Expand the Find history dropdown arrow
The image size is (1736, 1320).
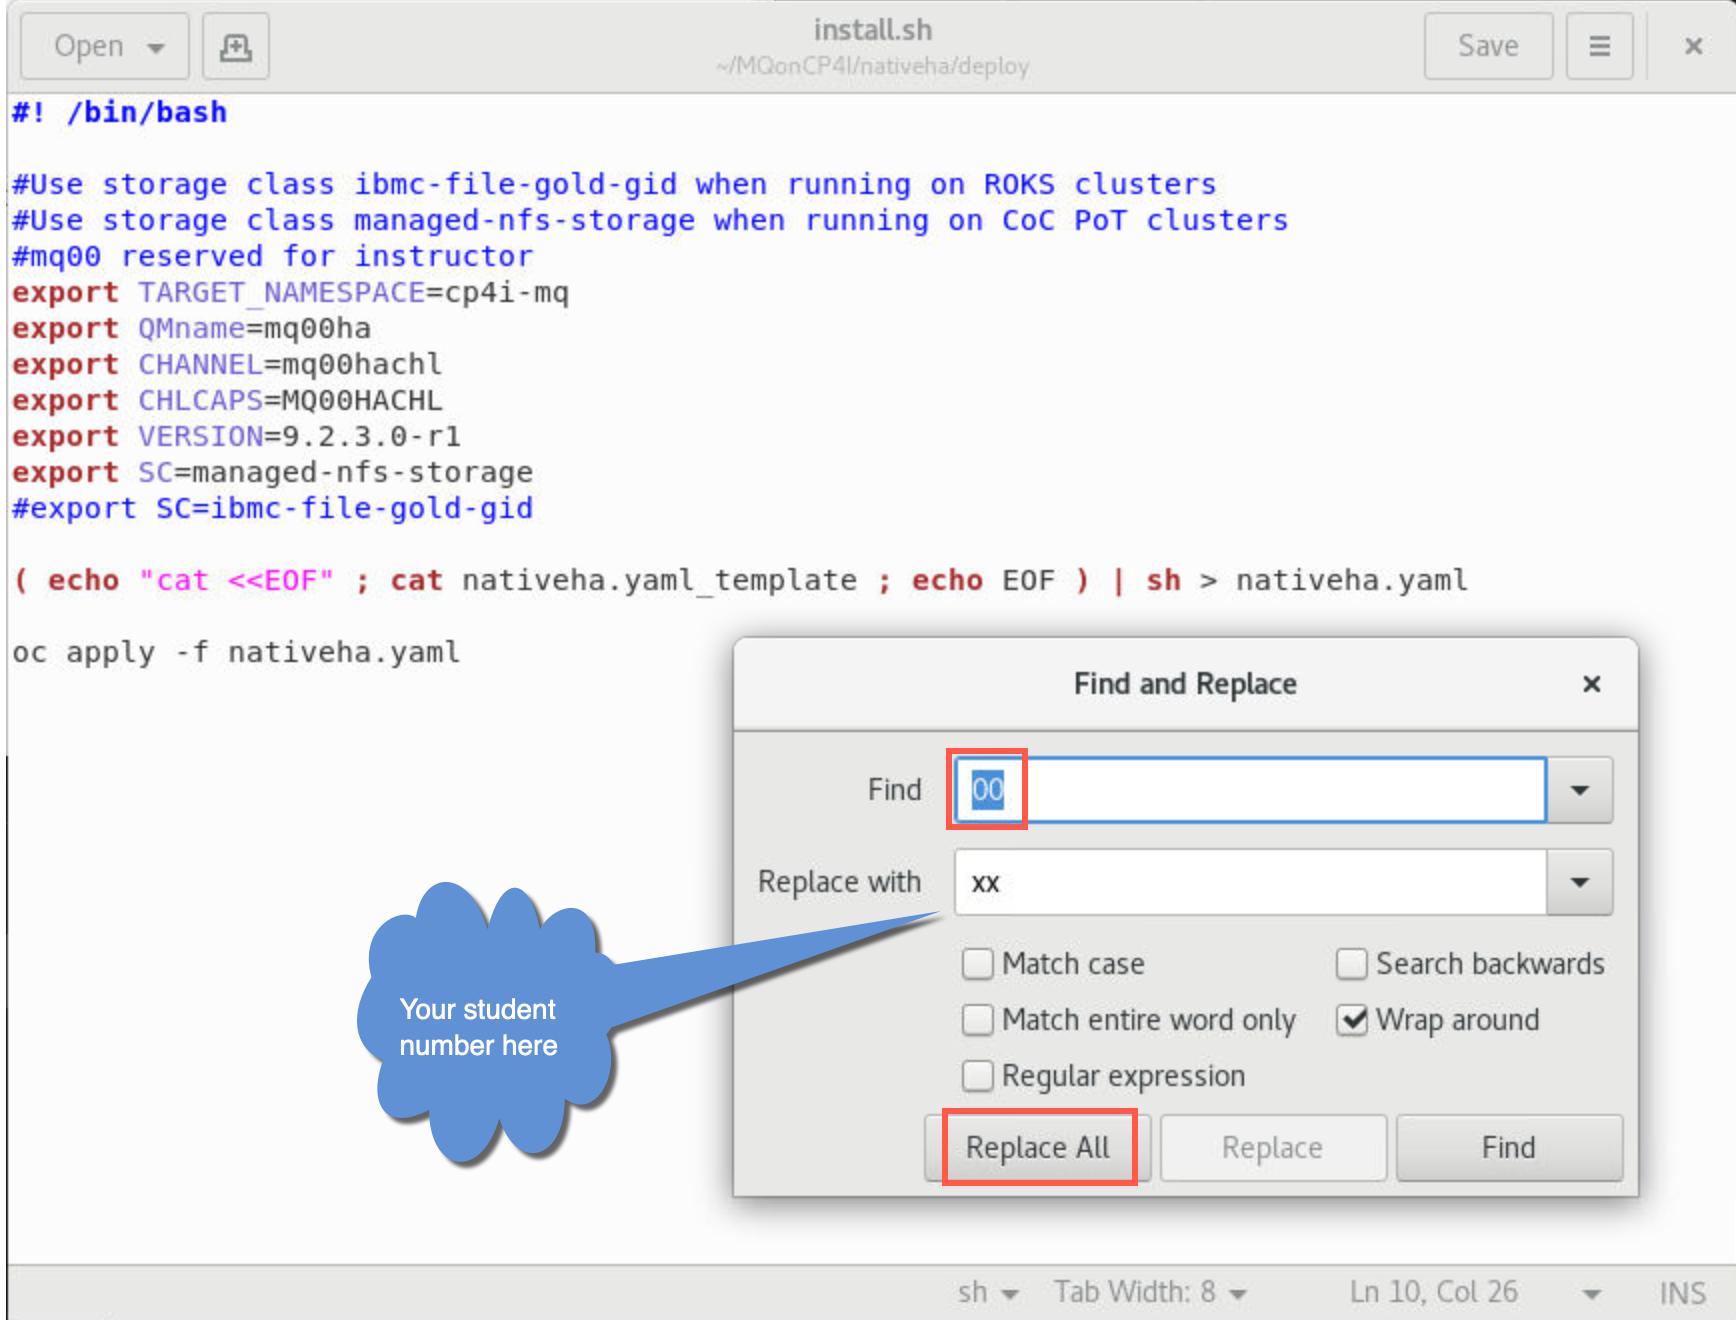click(x=1580, y=790)
